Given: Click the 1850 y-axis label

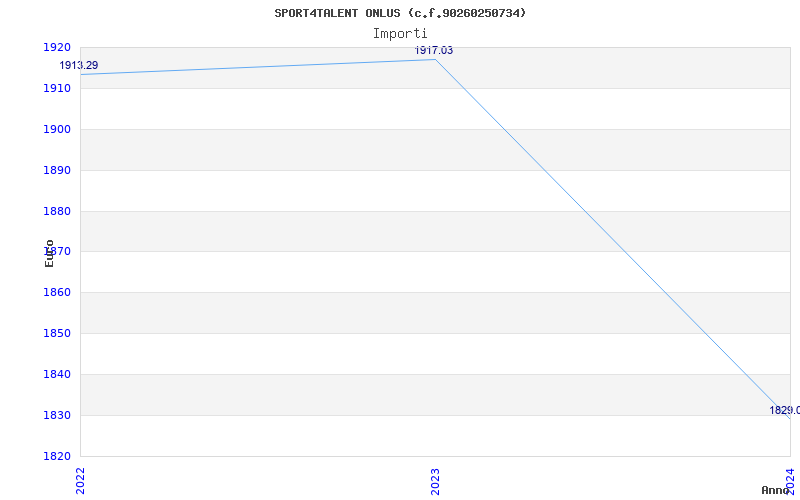Looking at the screenshot, I should [x=57, y=333].
